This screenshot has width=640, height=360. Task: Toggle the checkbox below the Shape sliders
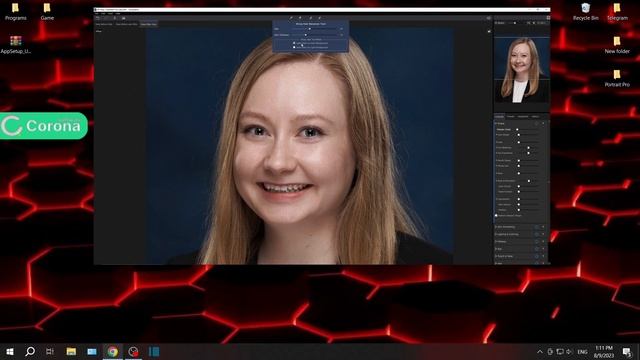496,216
